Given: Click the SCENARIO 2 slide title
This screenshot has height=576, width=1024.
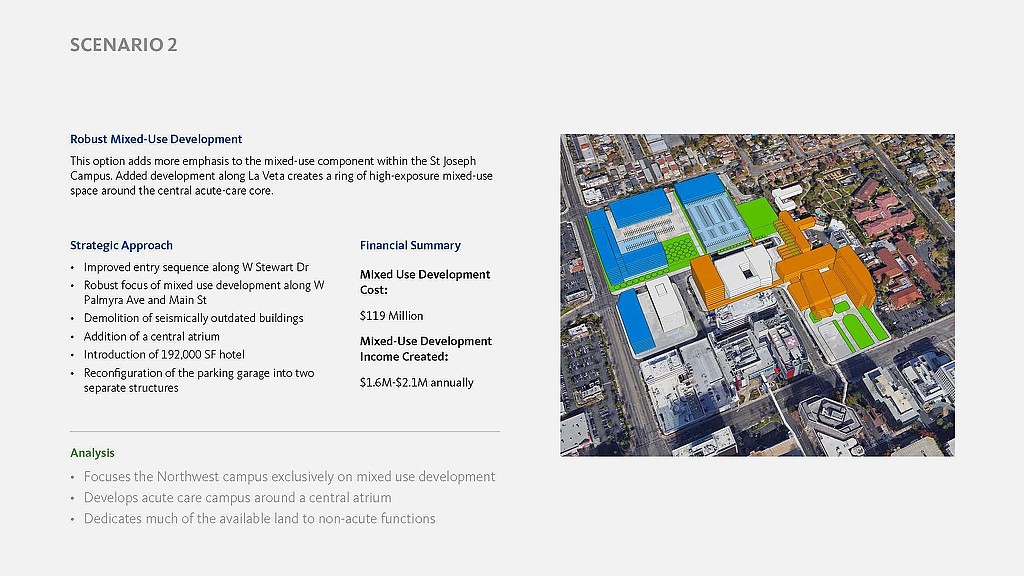Looking at the screenshot, I should [124, 45].
